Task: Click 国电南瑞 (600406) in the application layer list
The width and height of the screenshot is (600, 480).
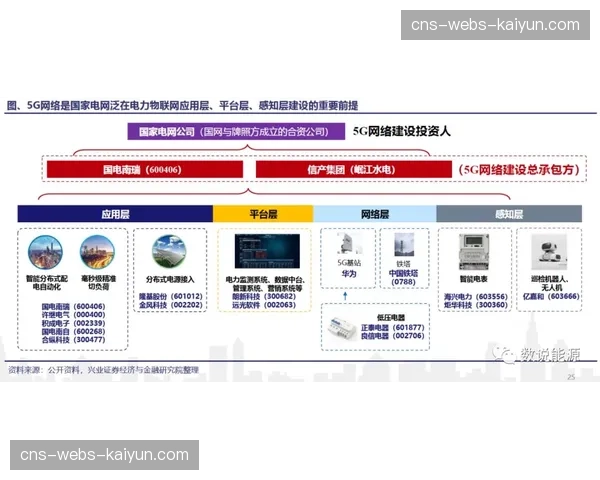Action: click(73, 307)
